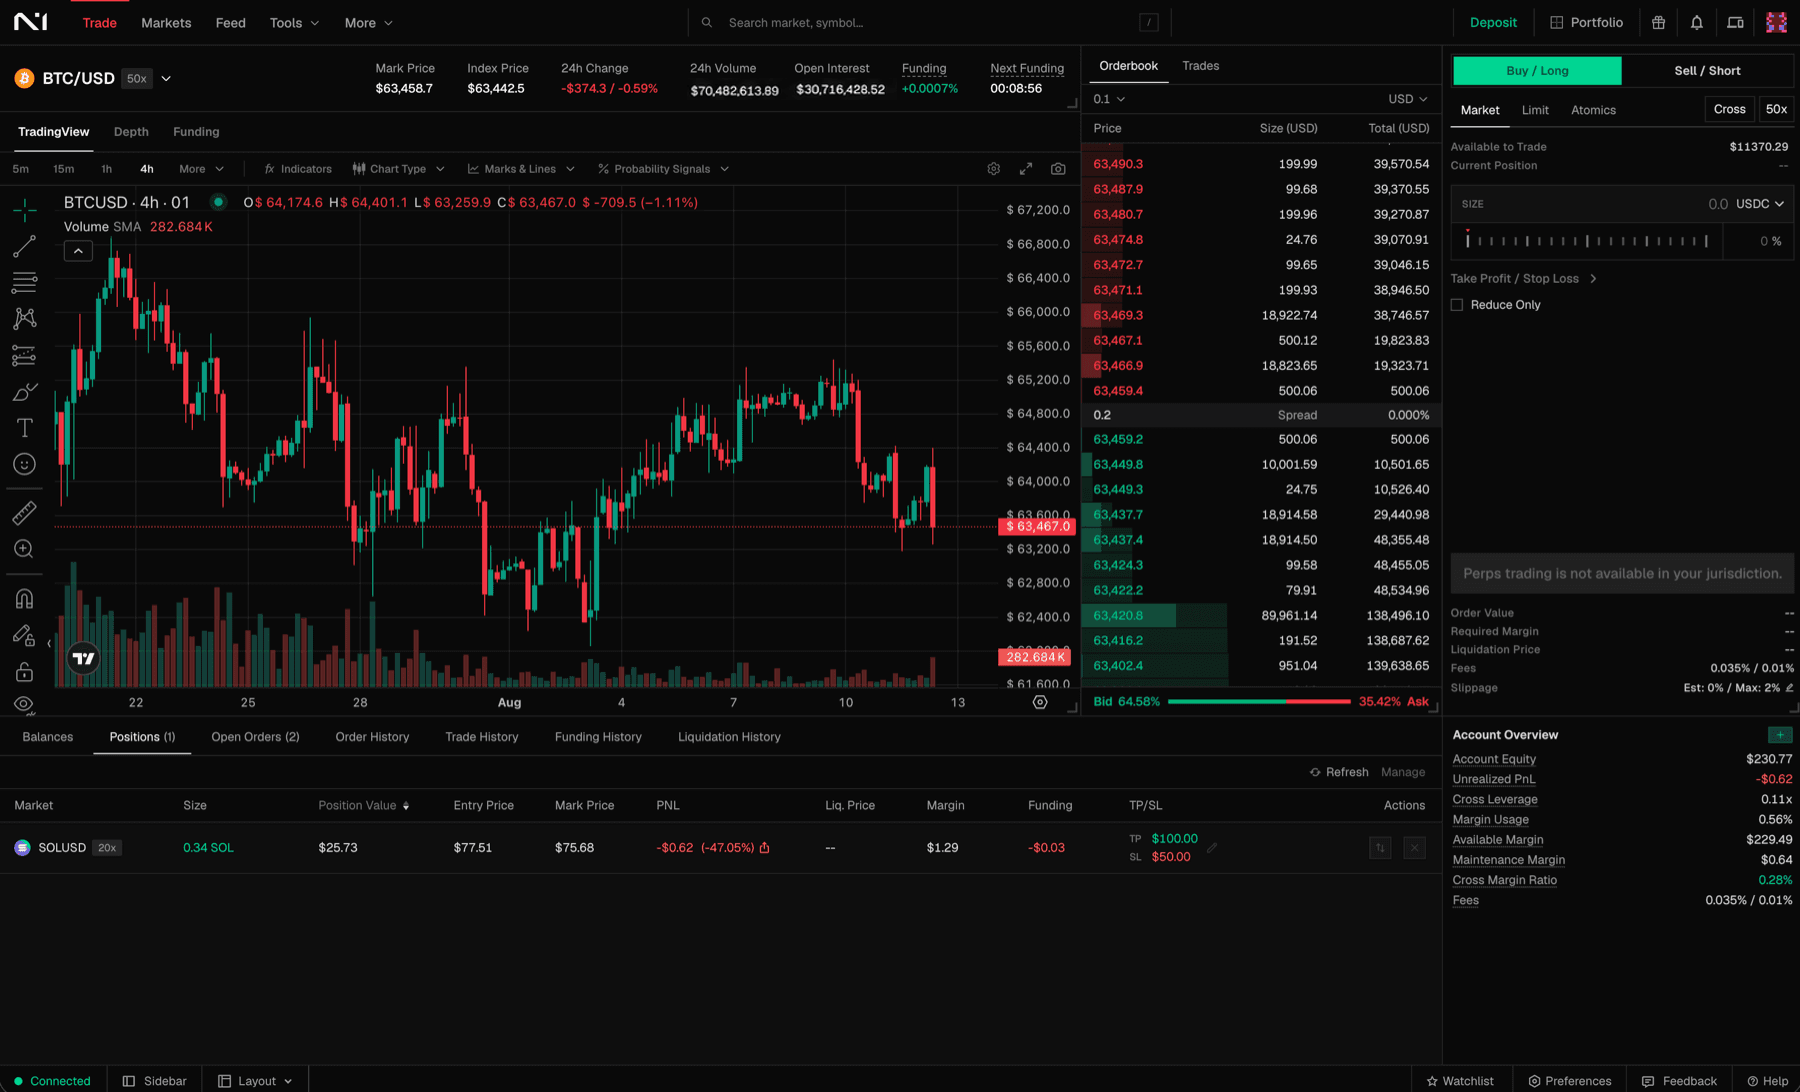Open Preferences in the status bar
The height and width of the screenshot is (1092, 1800).
point(1569,1081)
